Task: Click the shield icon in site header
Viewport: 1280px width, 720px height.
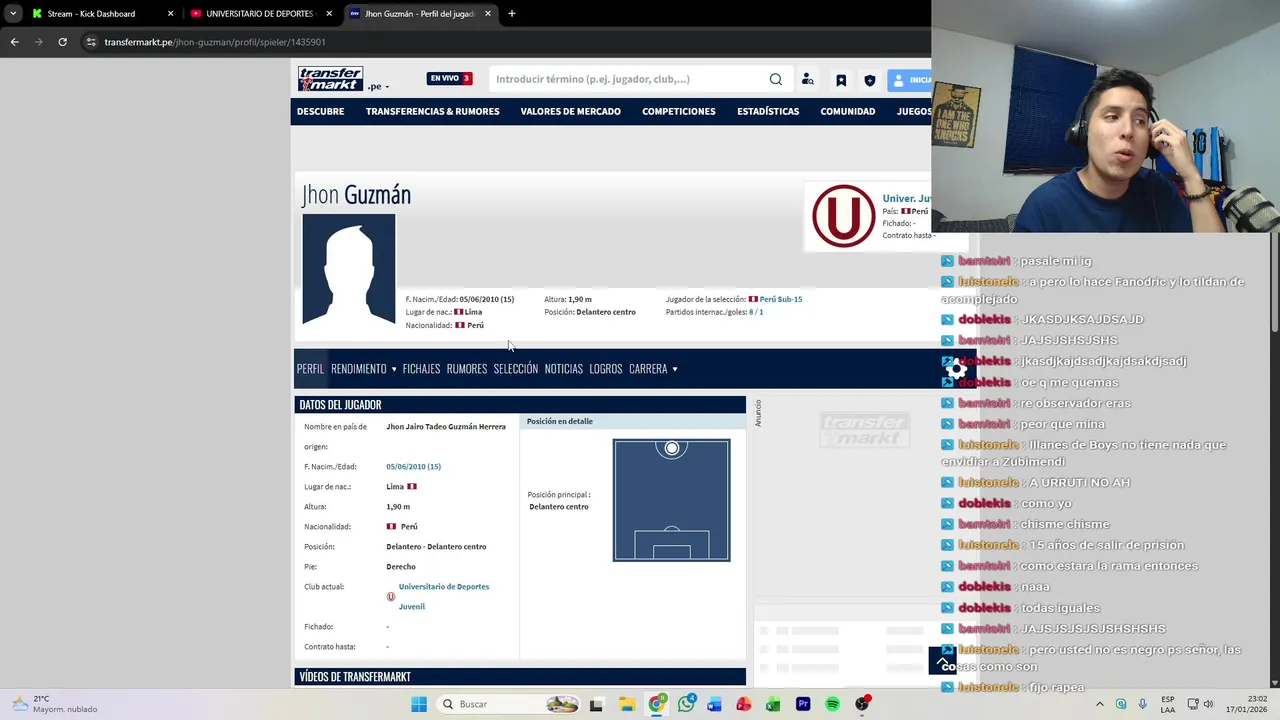Action: (870, 80)
